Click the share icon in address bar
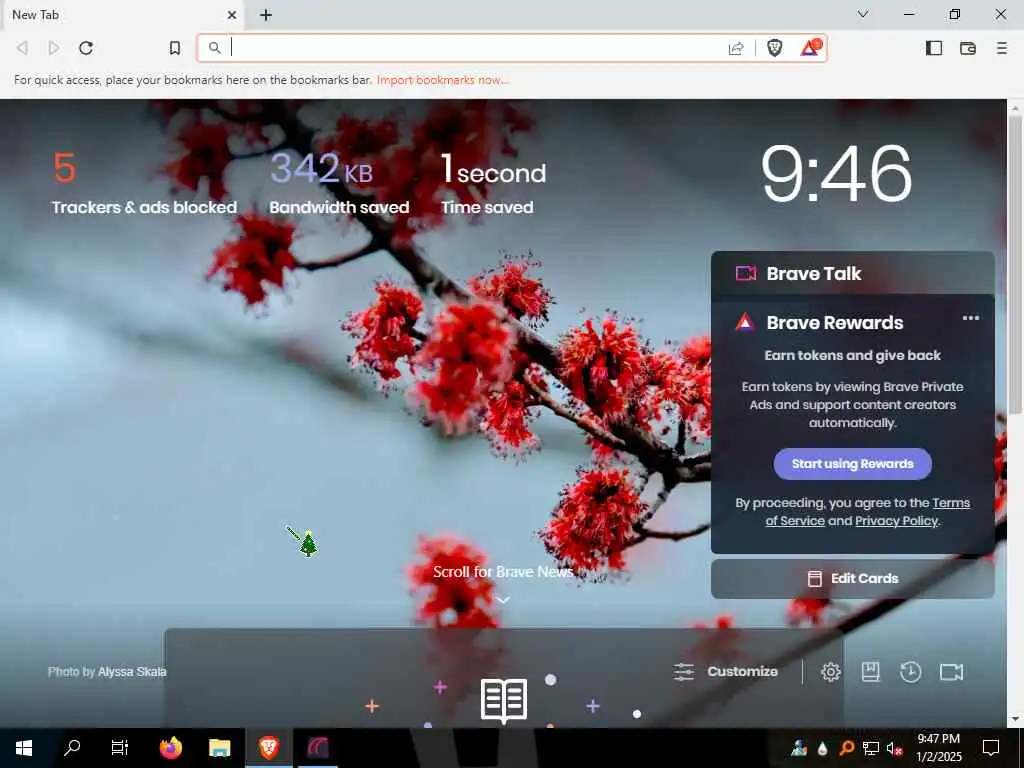 (736, 48)
